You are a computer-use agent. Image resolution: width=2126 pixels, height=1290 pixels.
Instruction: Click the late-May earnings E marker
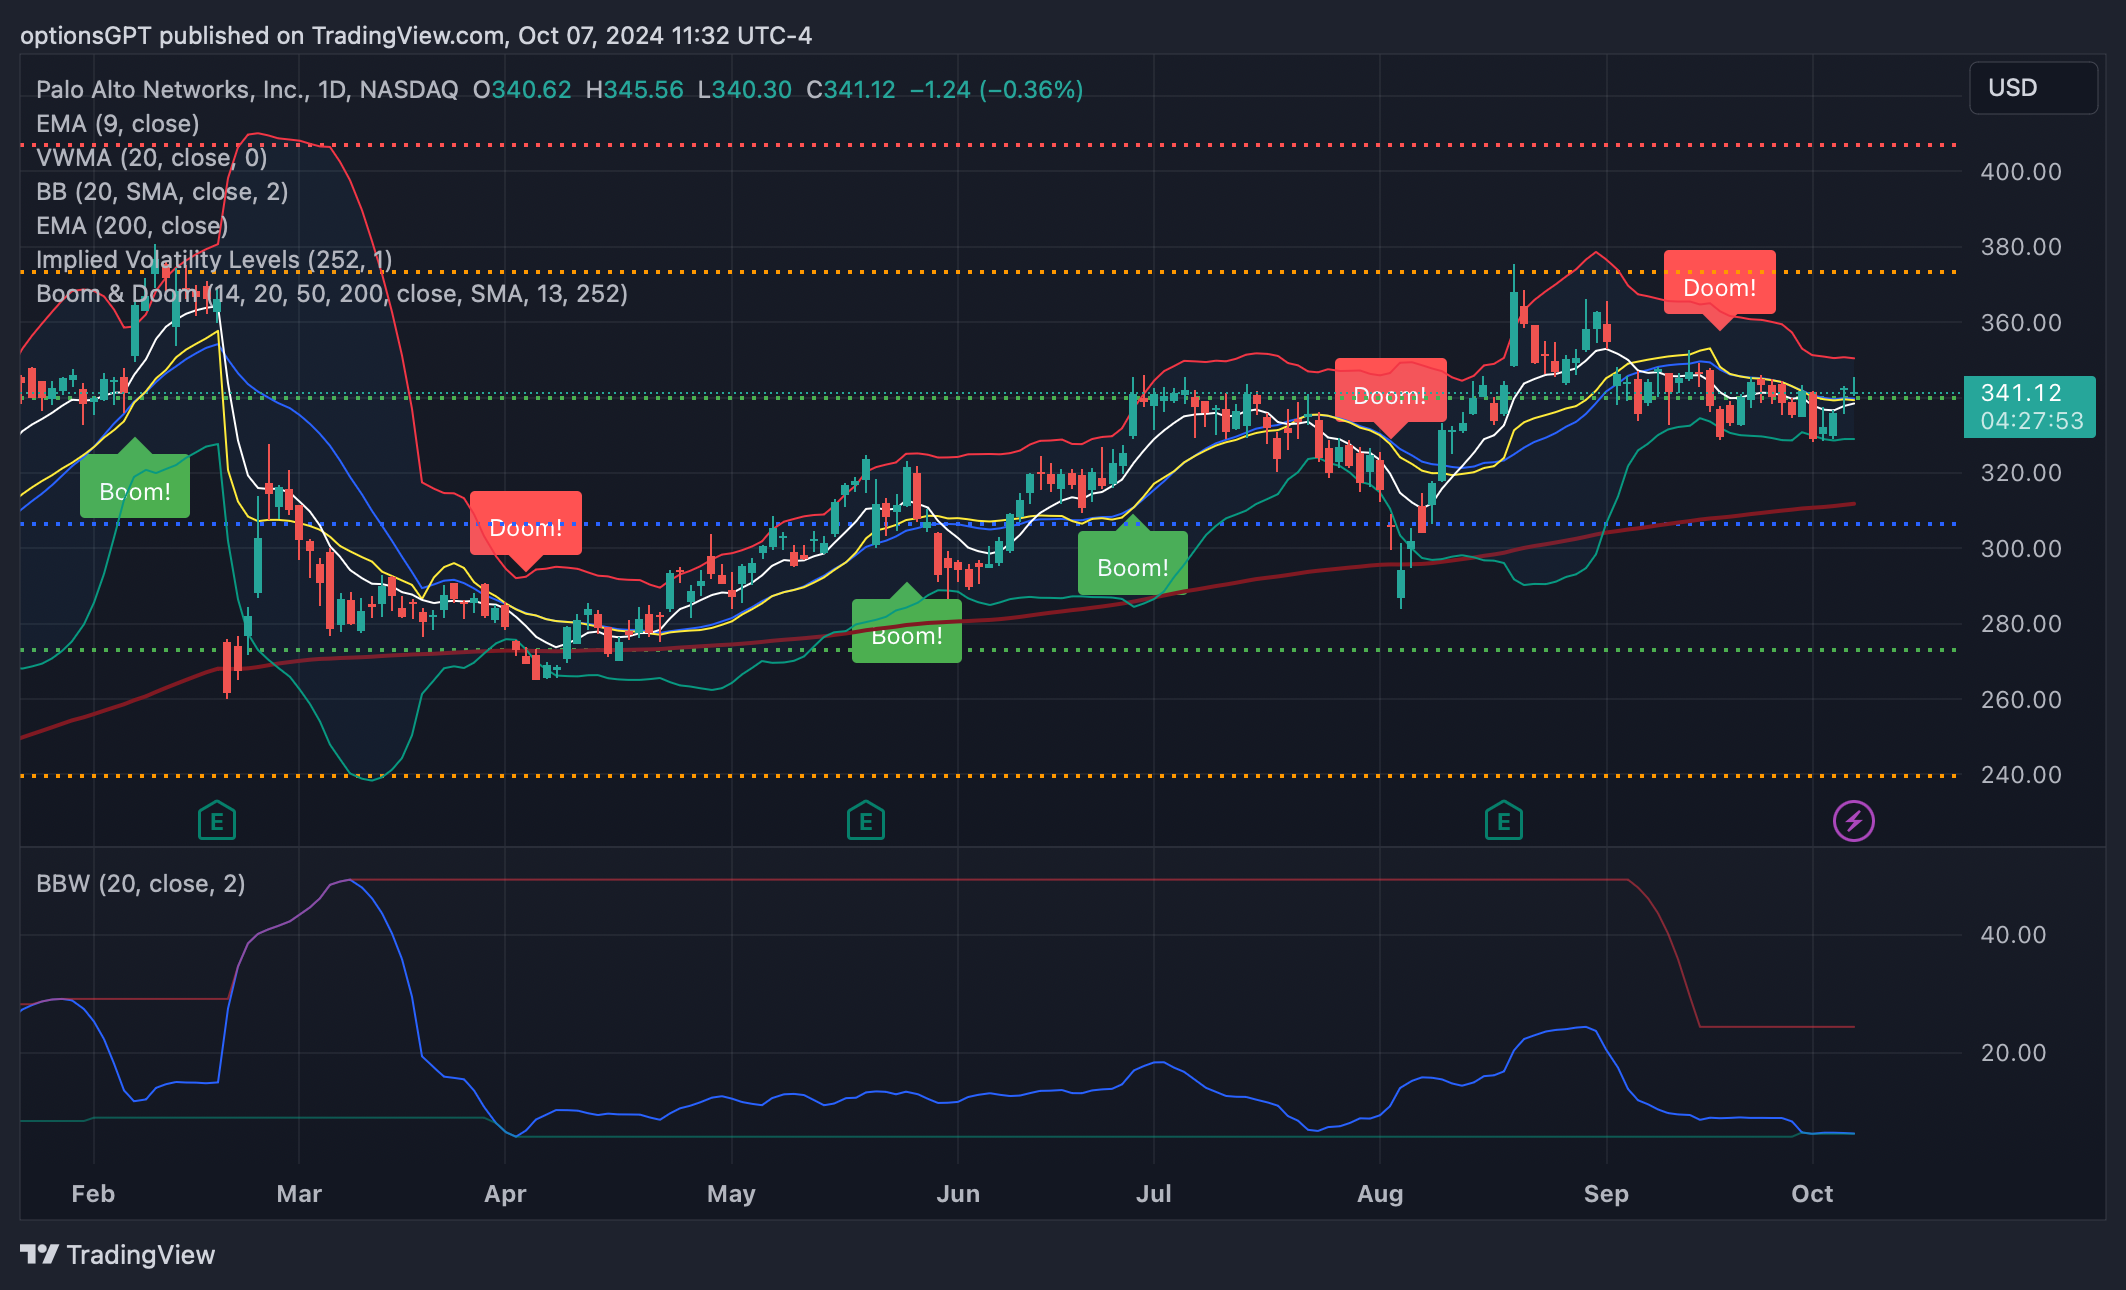pos(866,822)
